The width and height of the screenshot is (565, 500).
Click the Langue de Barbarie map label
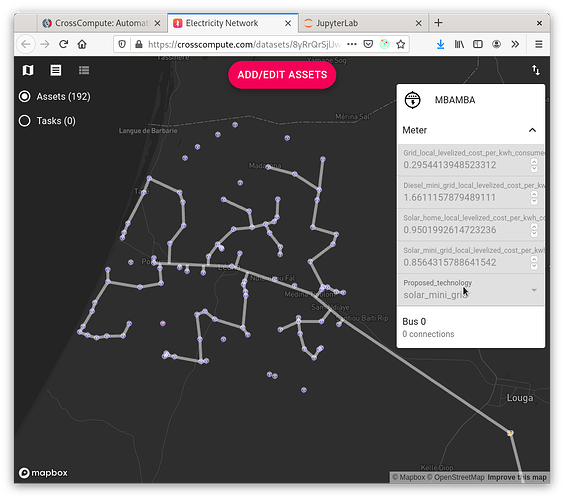click(x=148, y=130)
